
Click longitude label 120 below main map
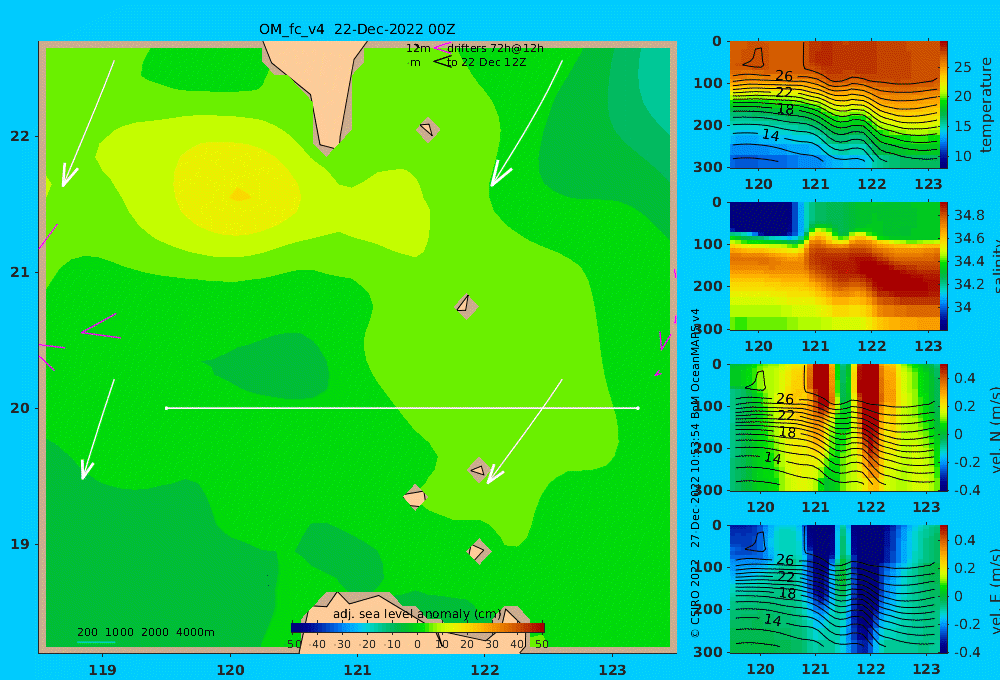tap(230, 670)
